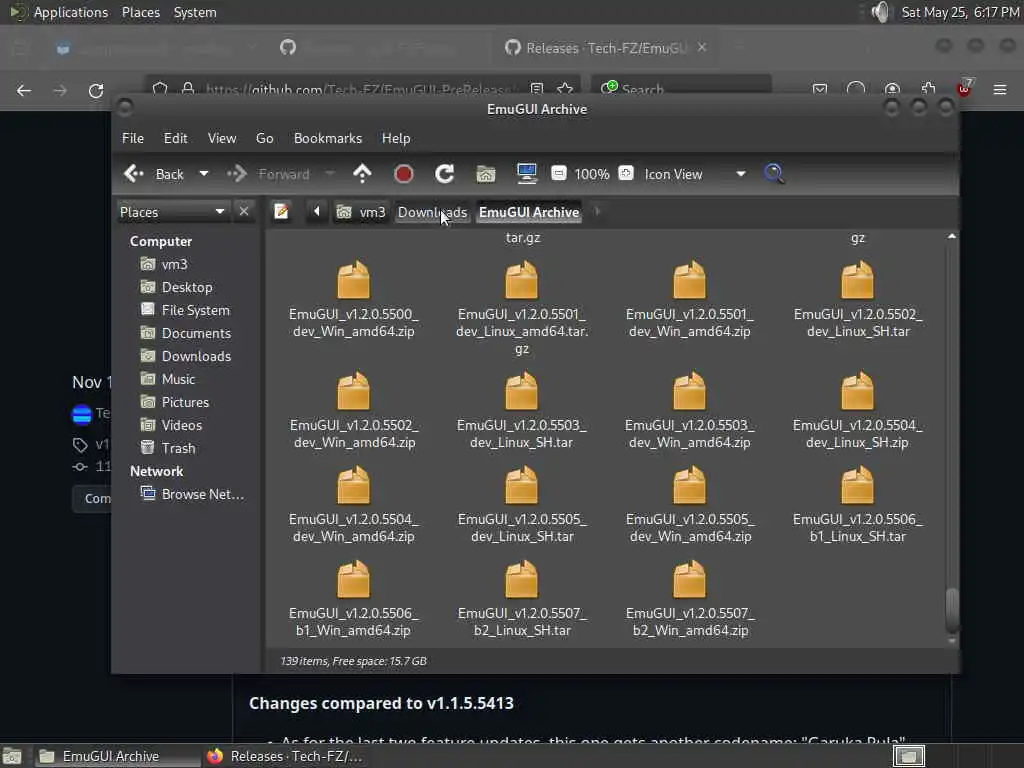The height and width of the screenshot is (768, 1024).
Task: Navigate to vm3 in the path bar
Action: coord(361,212)
